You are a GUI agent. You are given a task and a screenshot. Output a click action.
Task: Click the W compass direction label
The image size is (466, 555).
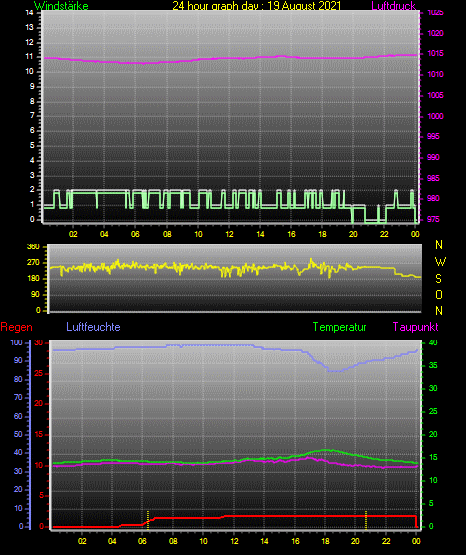pyautogui.click(x=440, y=262)
